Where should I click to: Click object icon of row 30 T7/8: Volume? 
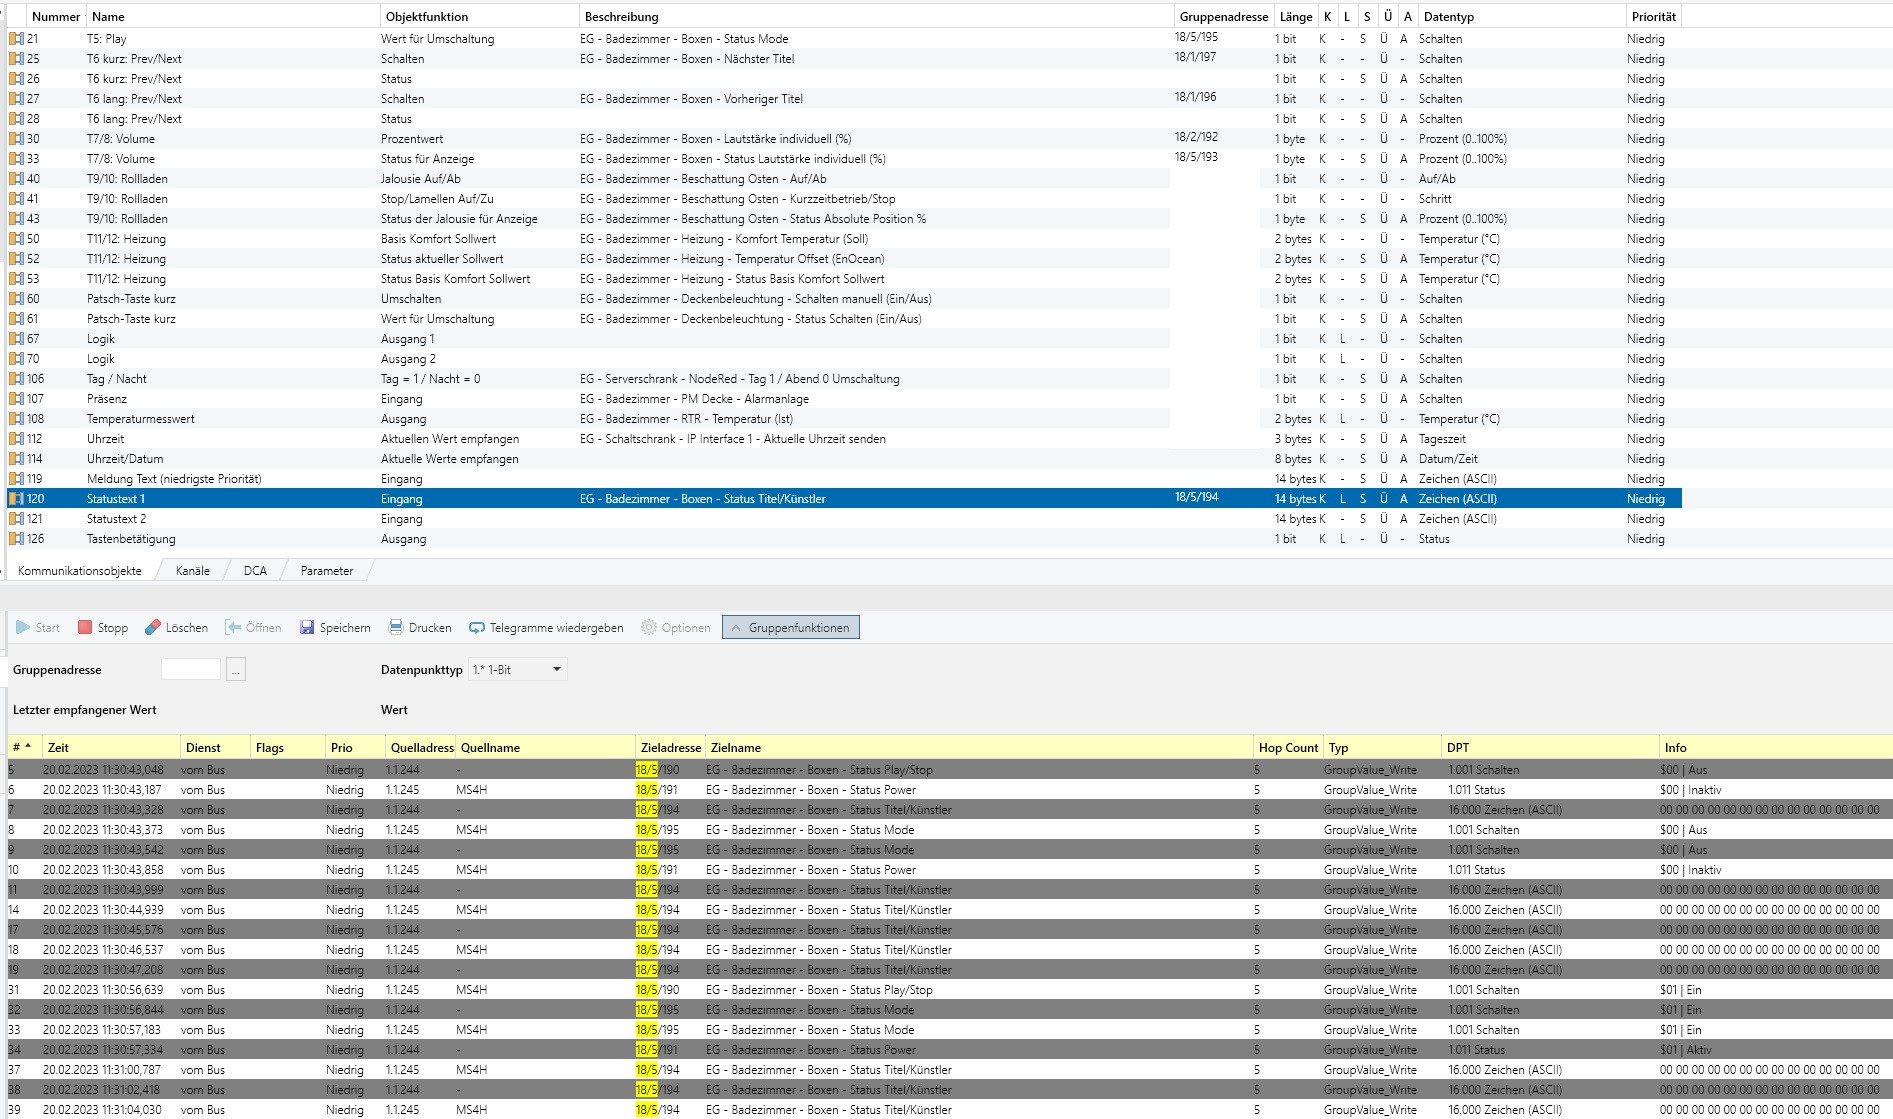click(x=16, y=139)
